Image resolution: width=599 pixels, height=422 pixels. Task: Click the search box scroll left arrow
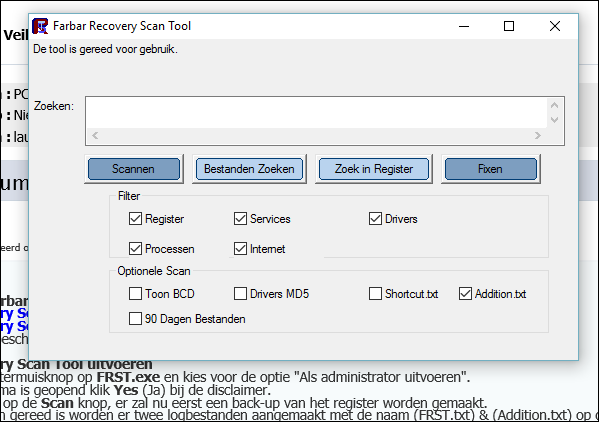(x=95, y=135)
